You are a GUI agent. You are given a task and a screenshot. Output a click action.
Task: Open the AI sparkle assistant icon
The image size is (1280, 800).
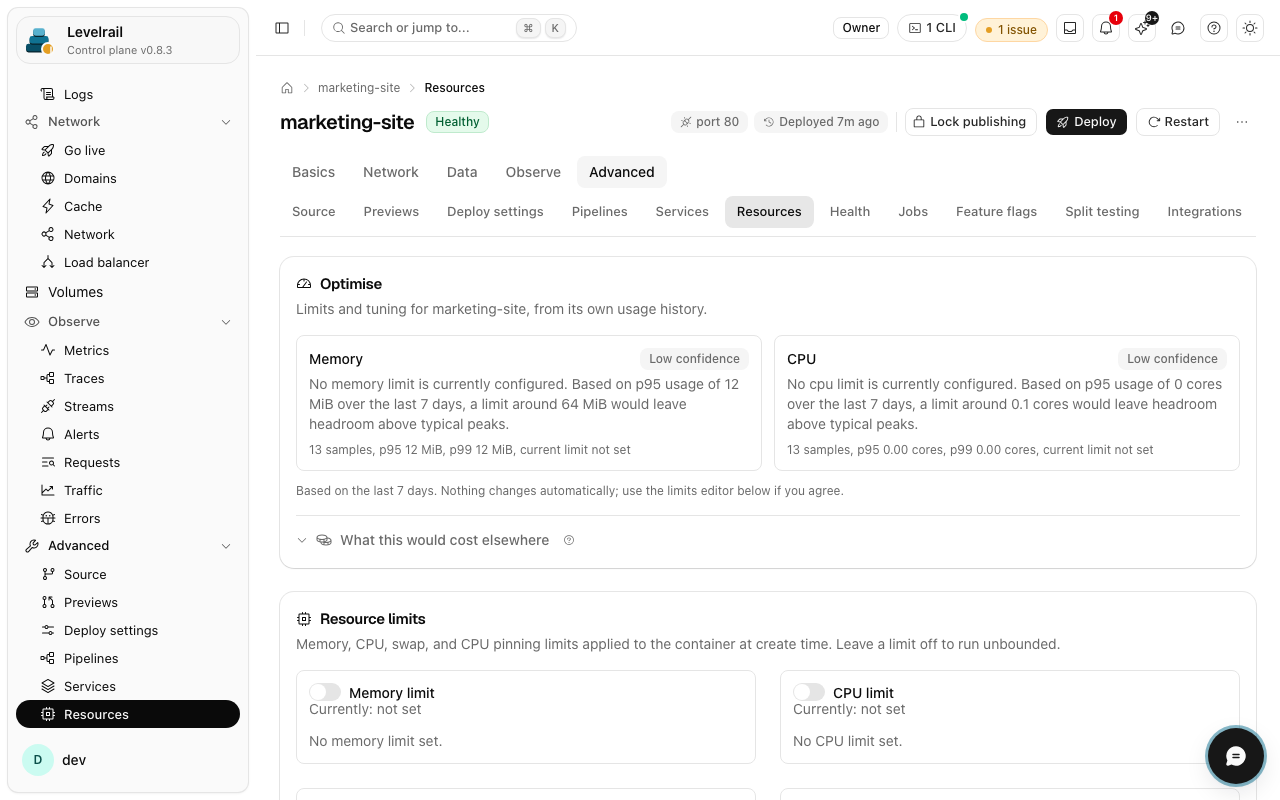click(x=1142, y=28)
